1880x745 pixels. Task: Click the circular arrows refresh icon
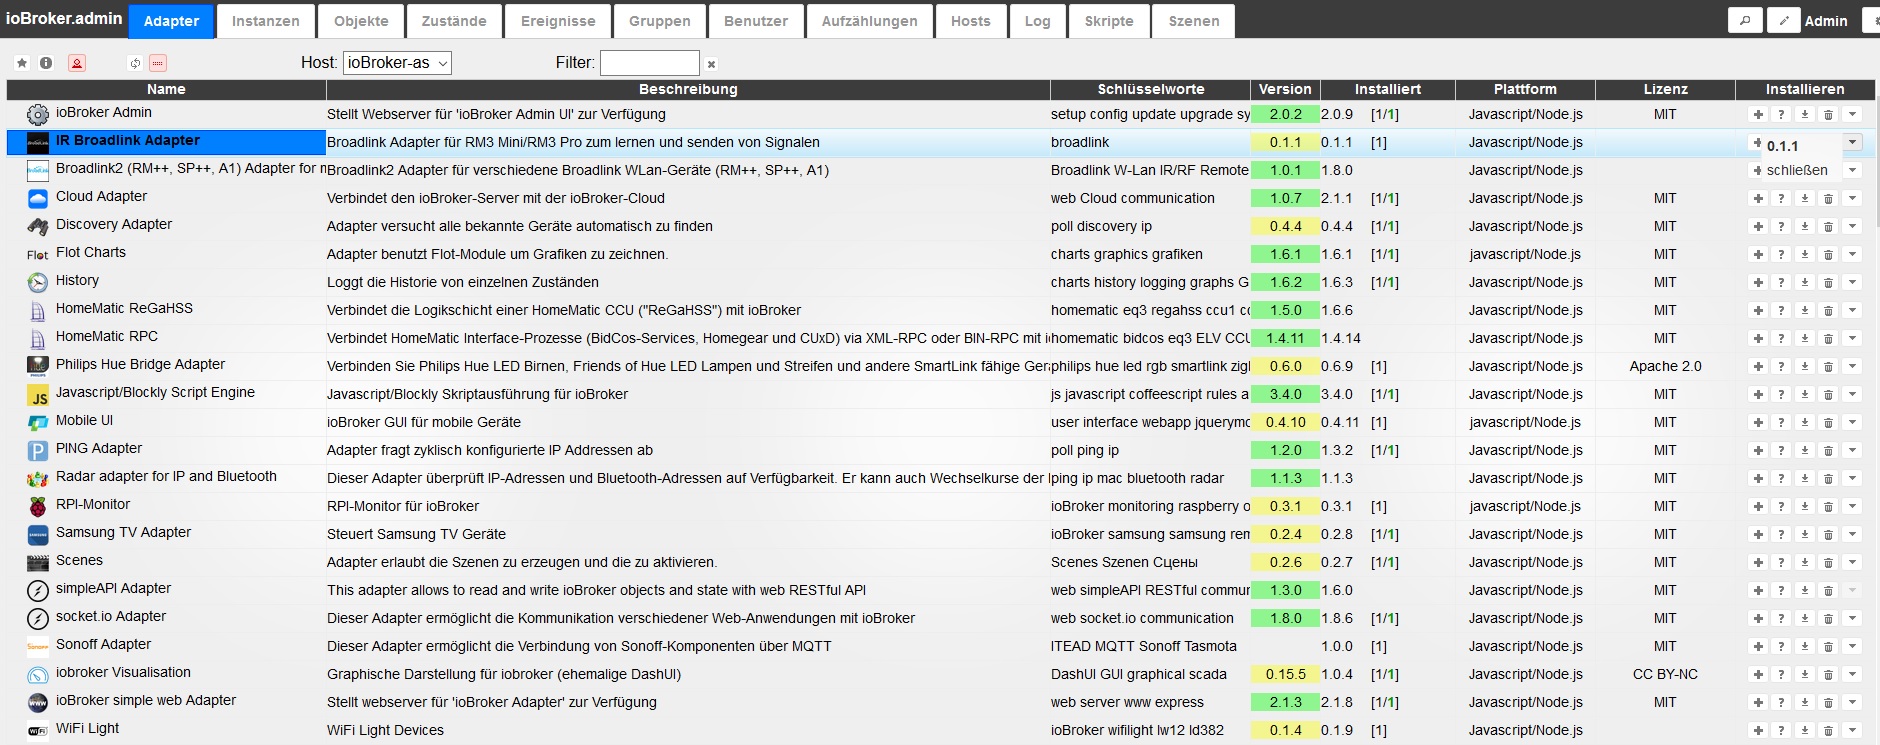135,63
